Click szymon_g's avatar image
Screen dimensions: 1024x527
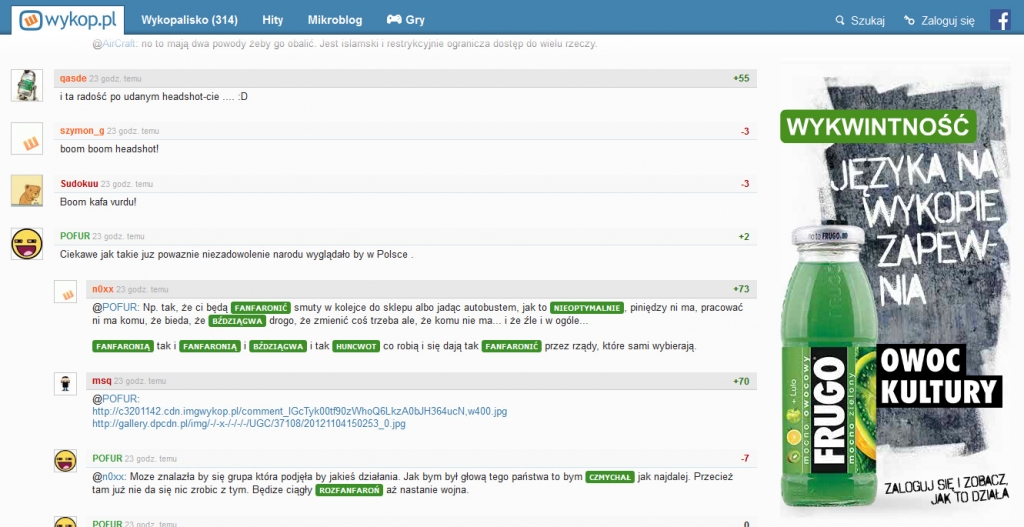pos(26,138)
